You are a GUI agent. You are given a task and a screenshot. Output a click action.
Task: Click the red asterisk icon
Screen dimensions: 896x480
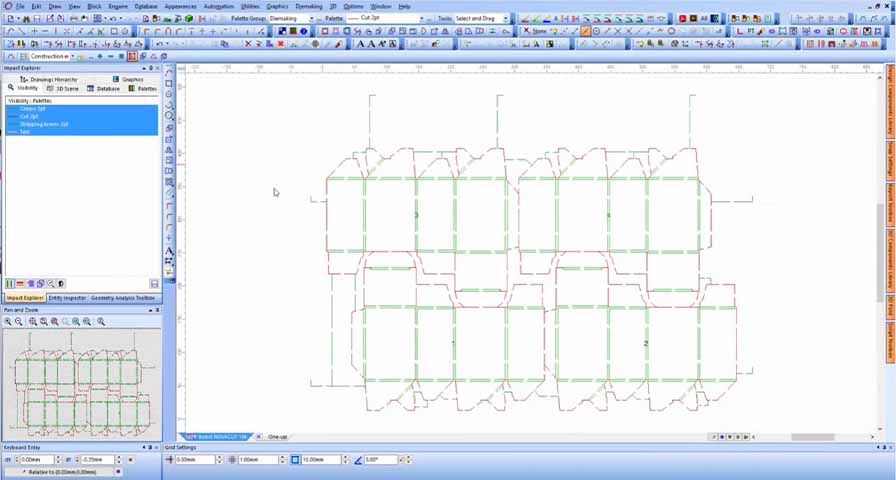pos(281,43)
